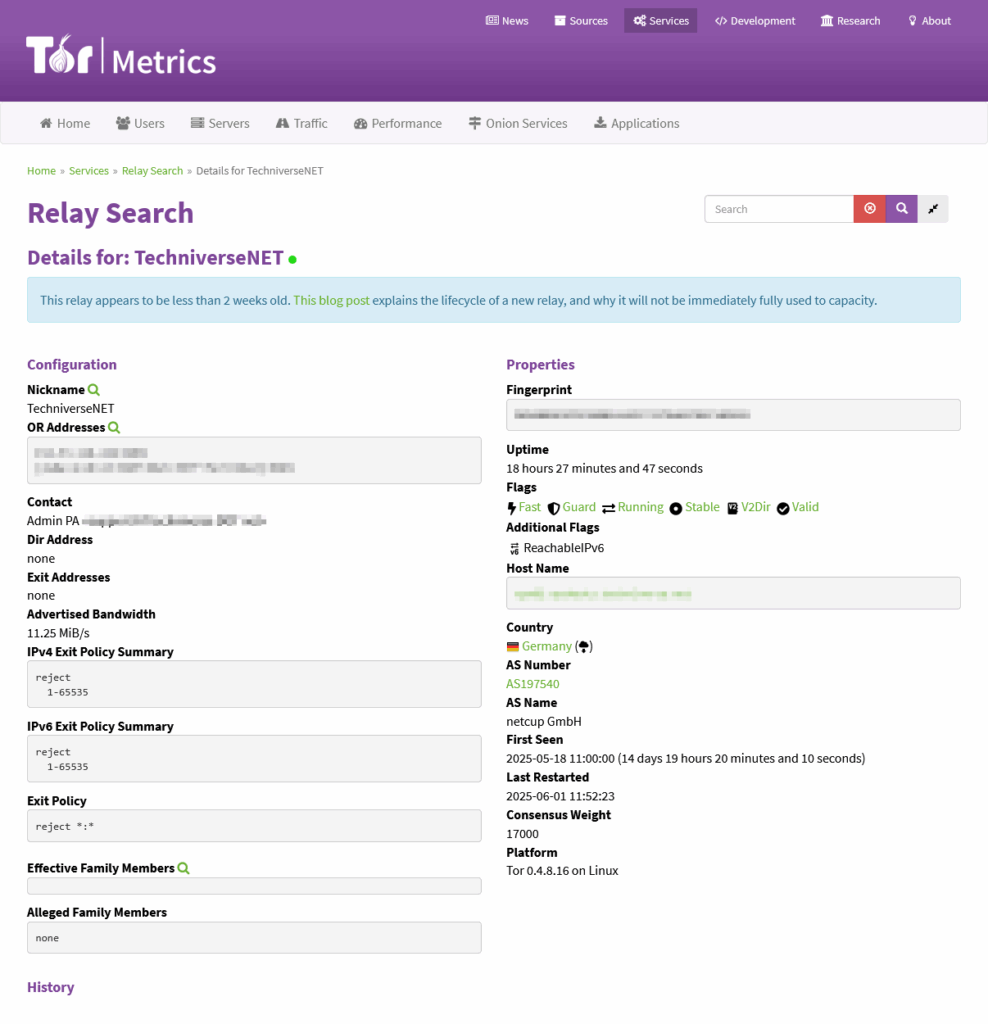Click the German flag icon
The width and height of the screenshot is (988, 1024).
(x=513, y=647)
